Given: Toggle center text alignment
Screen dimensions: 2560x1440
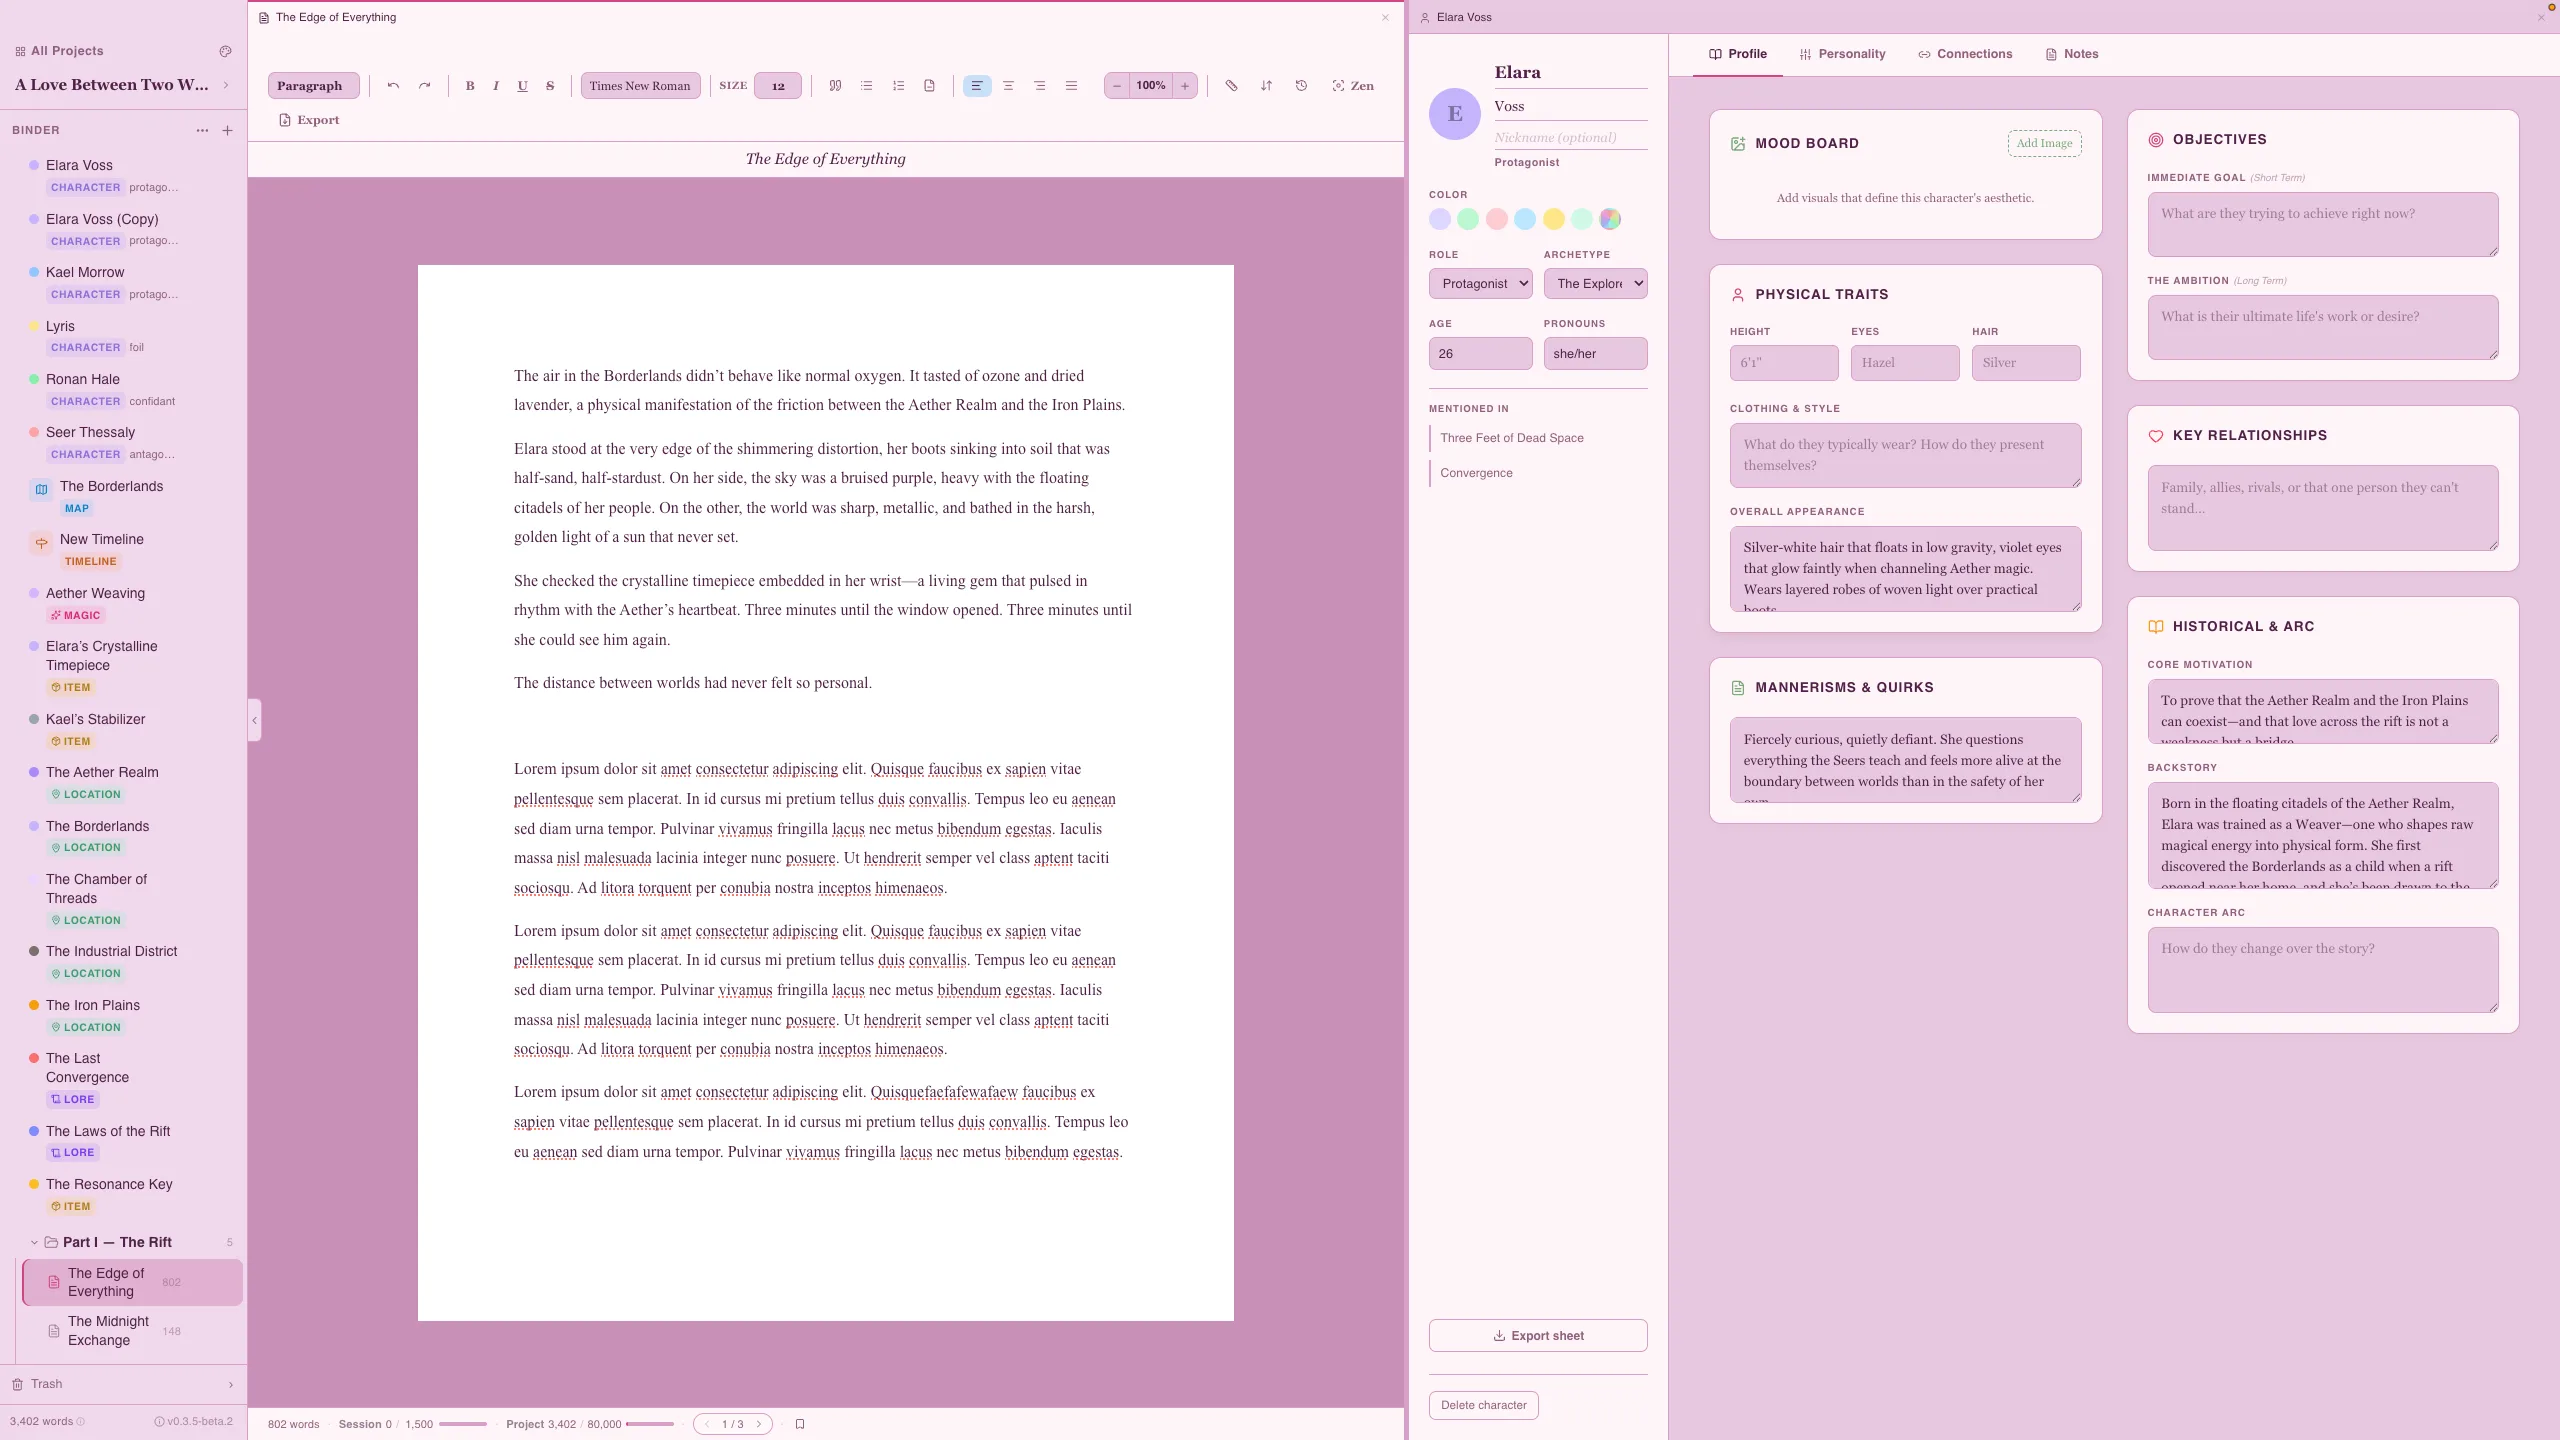Looking at the screenshot, I should (1007, 86).
